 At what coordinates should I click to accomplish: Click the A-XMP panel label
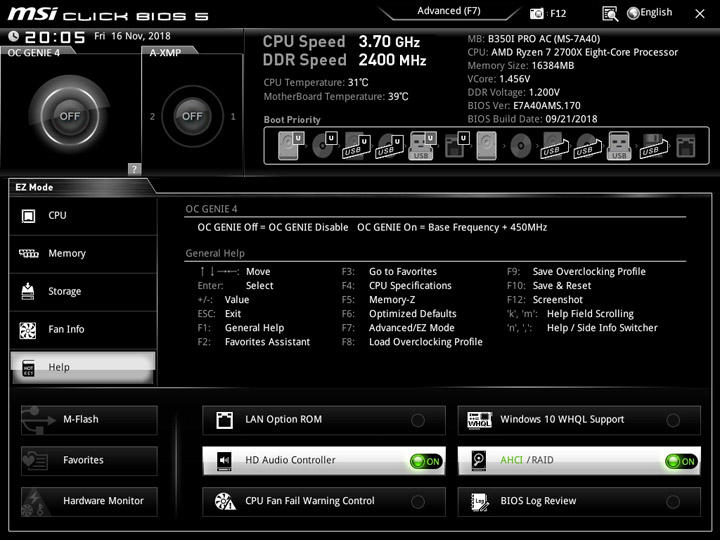click(x=165, y=52)
